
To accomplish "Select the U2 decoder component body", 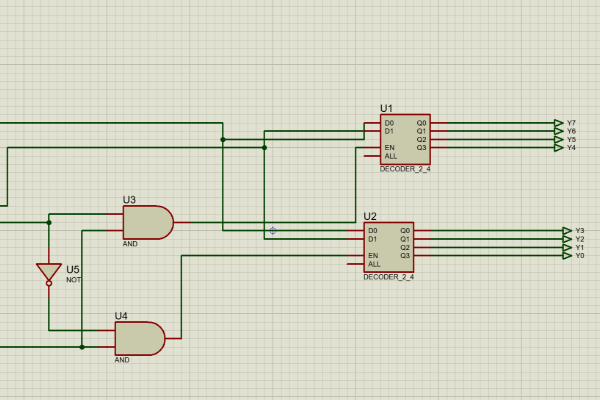I will click(388, 247).
